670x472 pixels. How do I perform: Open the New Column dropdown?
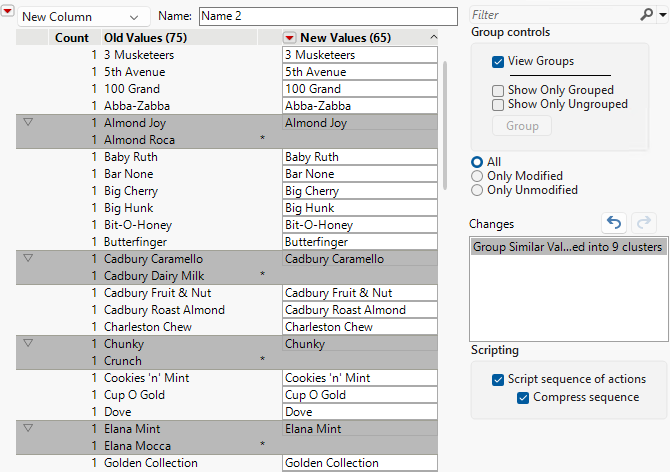click(x=83, y=17)
